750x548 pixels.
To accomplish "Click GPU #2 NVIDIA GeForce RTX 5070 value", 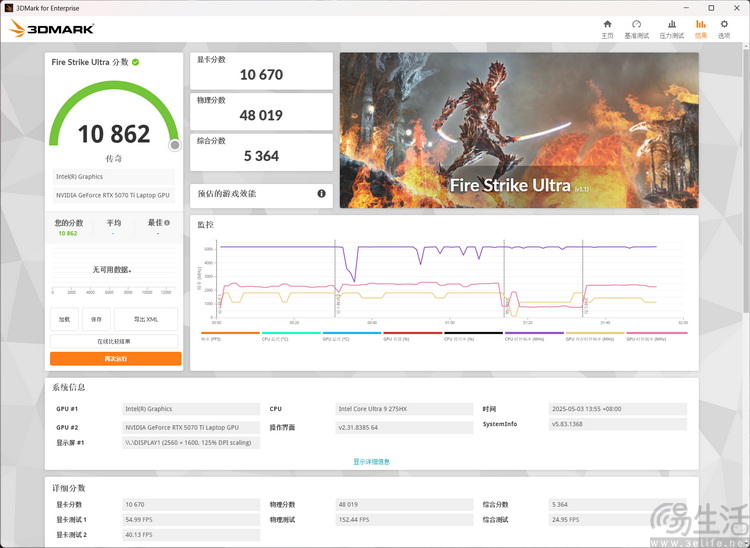I will coord(191,427).
